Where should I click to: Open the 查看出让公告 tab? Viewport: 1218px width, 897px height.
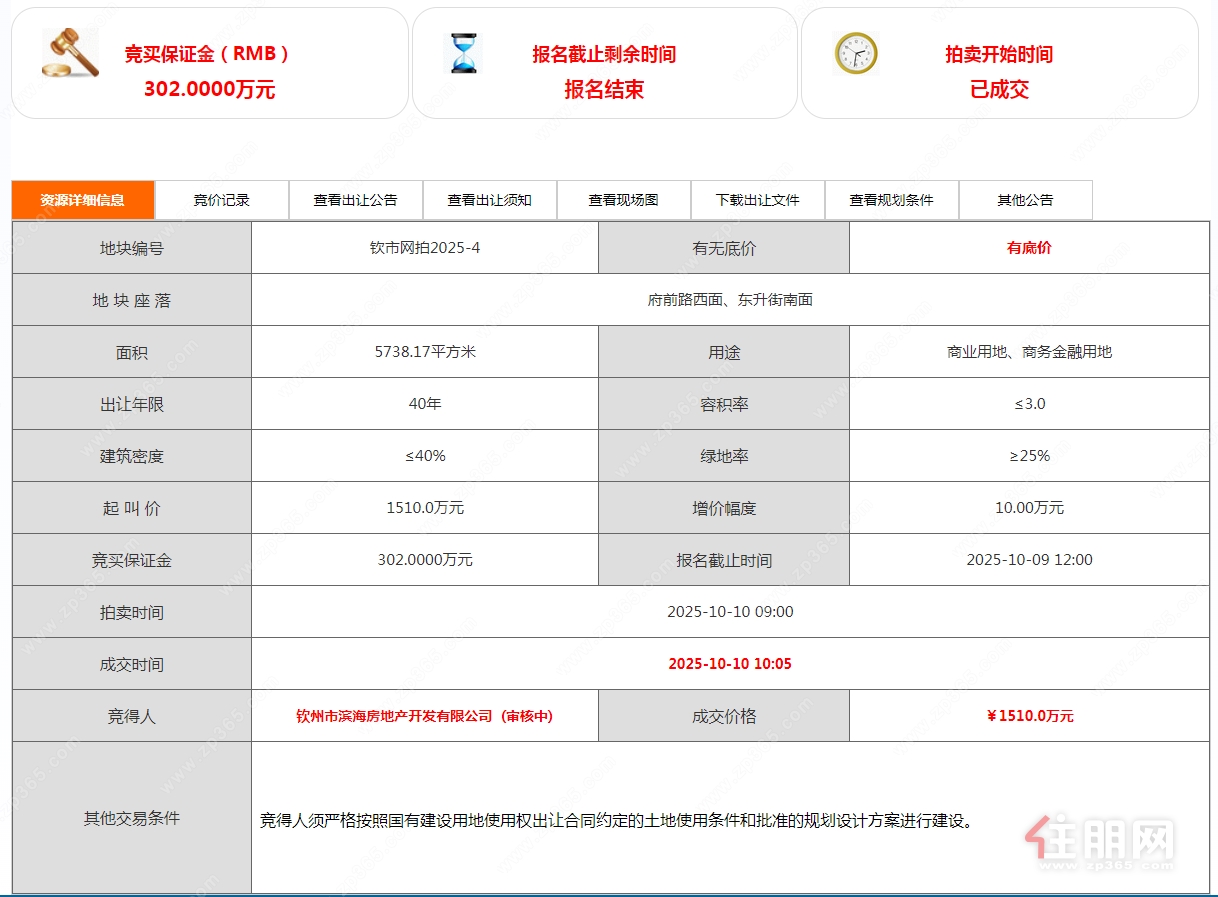[355, 200]
